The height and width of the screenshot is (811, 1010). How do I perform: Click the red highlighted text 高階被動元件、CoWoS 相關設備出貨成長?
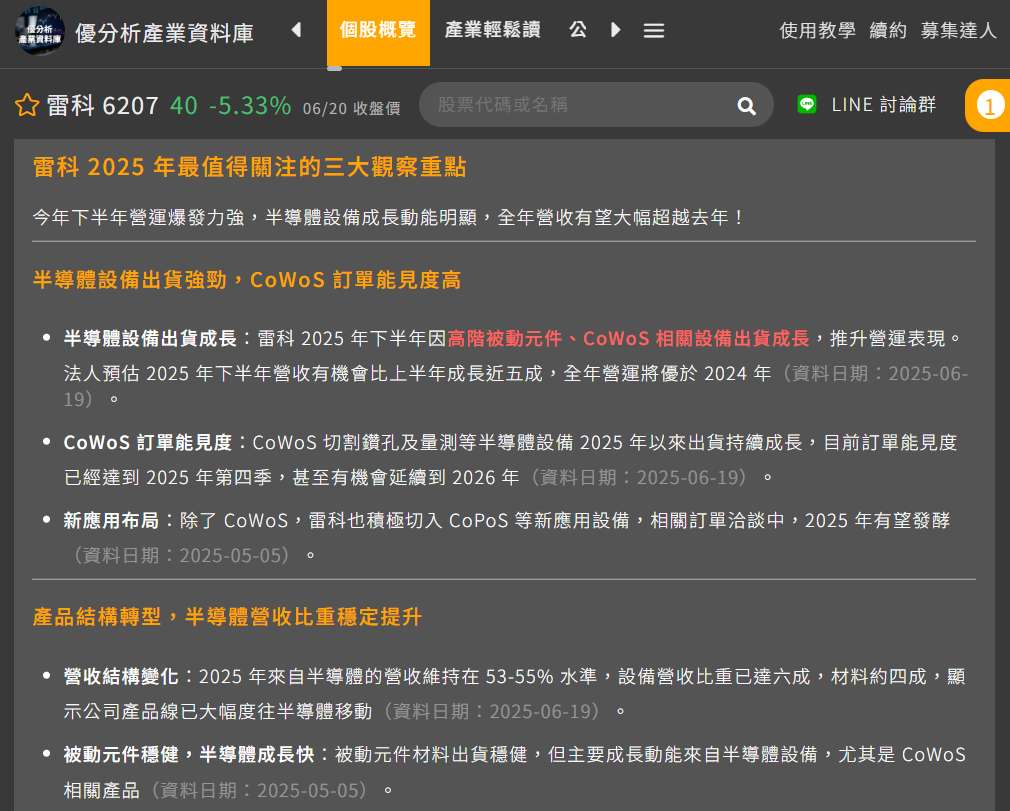[627, 338]
